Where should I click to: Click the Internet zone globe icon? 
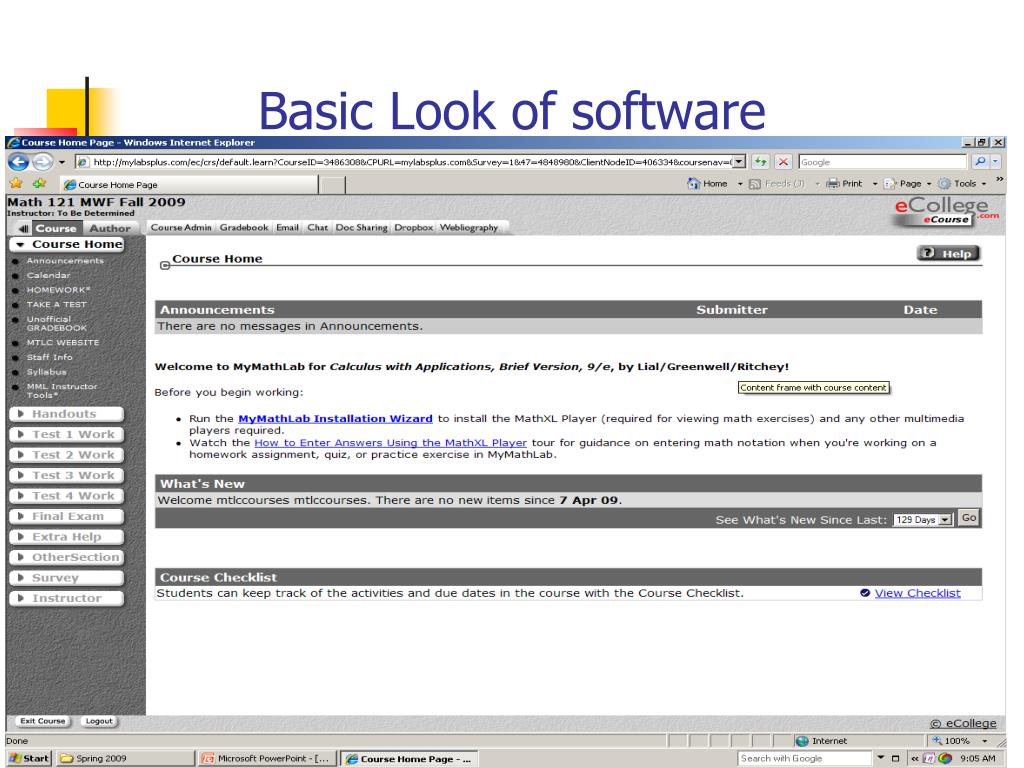[802, 741]
